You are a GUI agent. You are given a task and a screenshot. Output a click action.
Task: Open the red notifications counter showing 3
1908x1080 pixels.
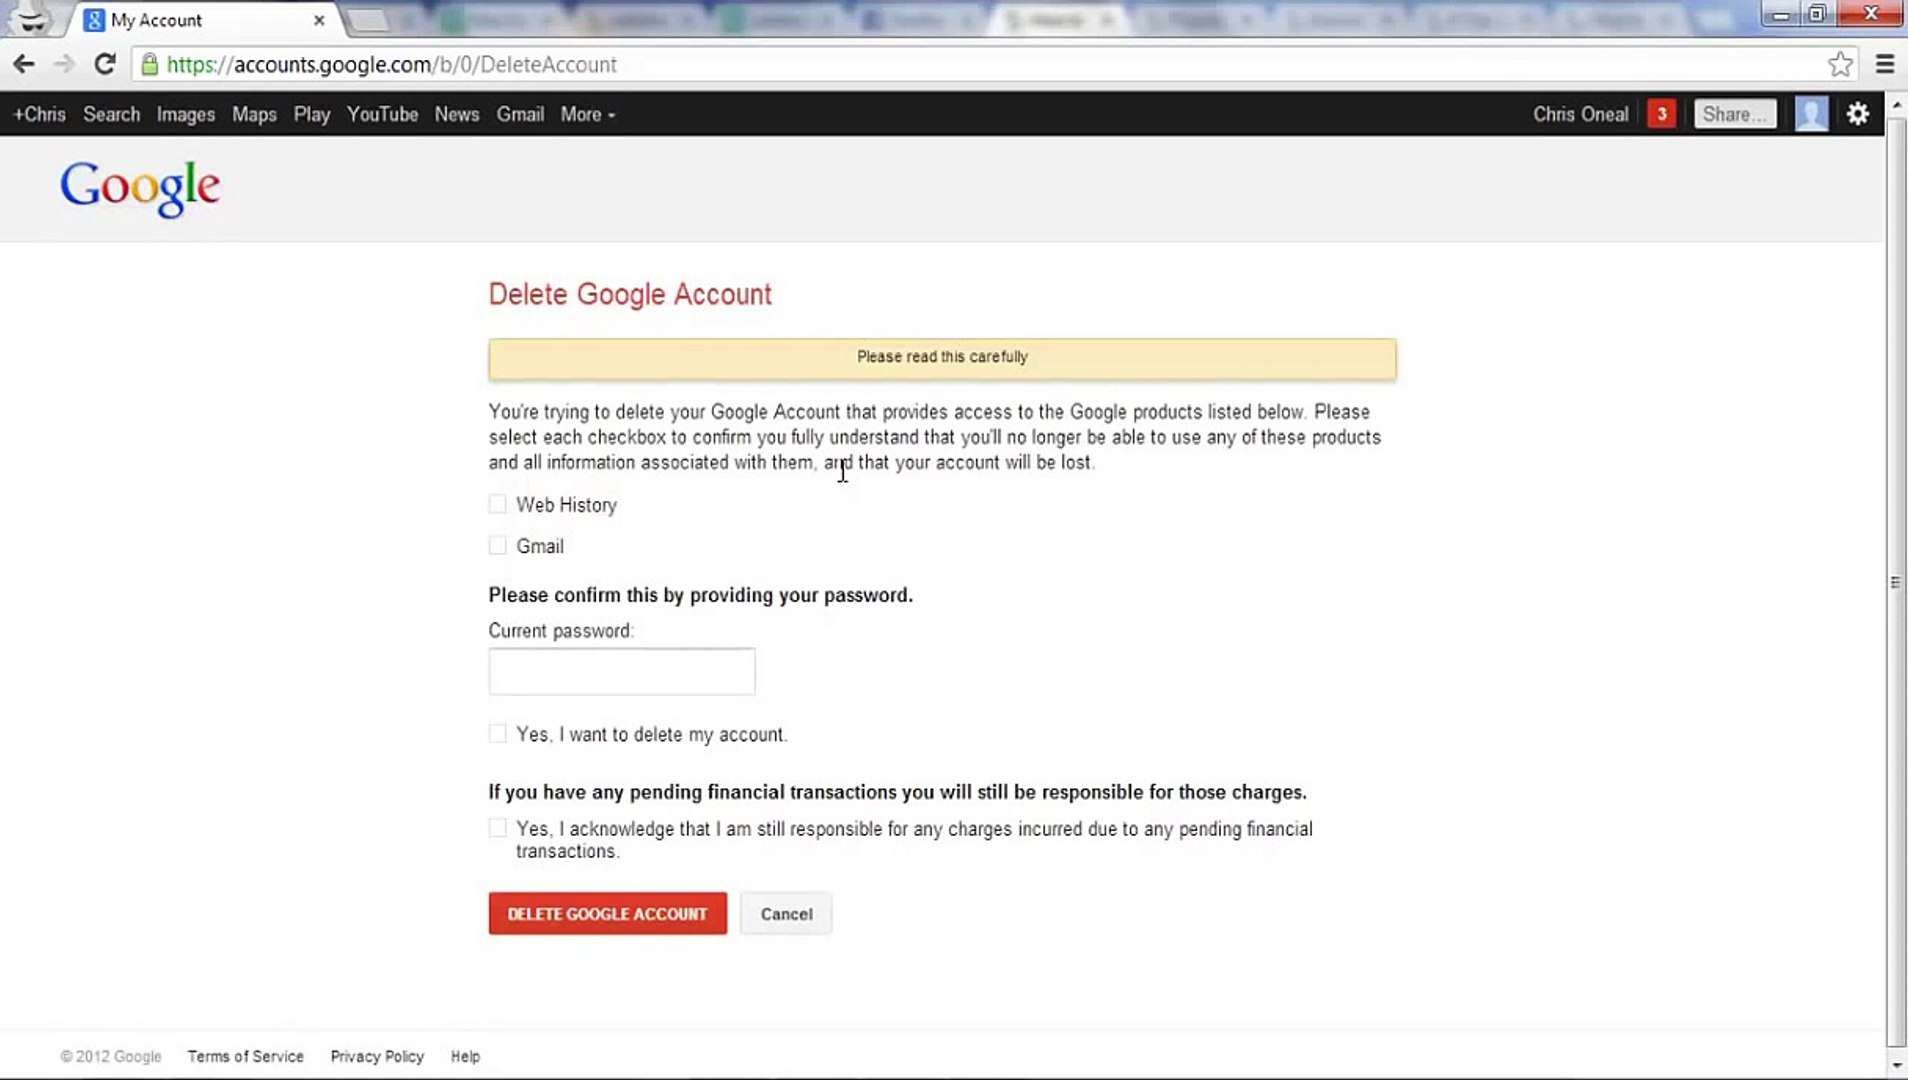(x=1661, y=114)
